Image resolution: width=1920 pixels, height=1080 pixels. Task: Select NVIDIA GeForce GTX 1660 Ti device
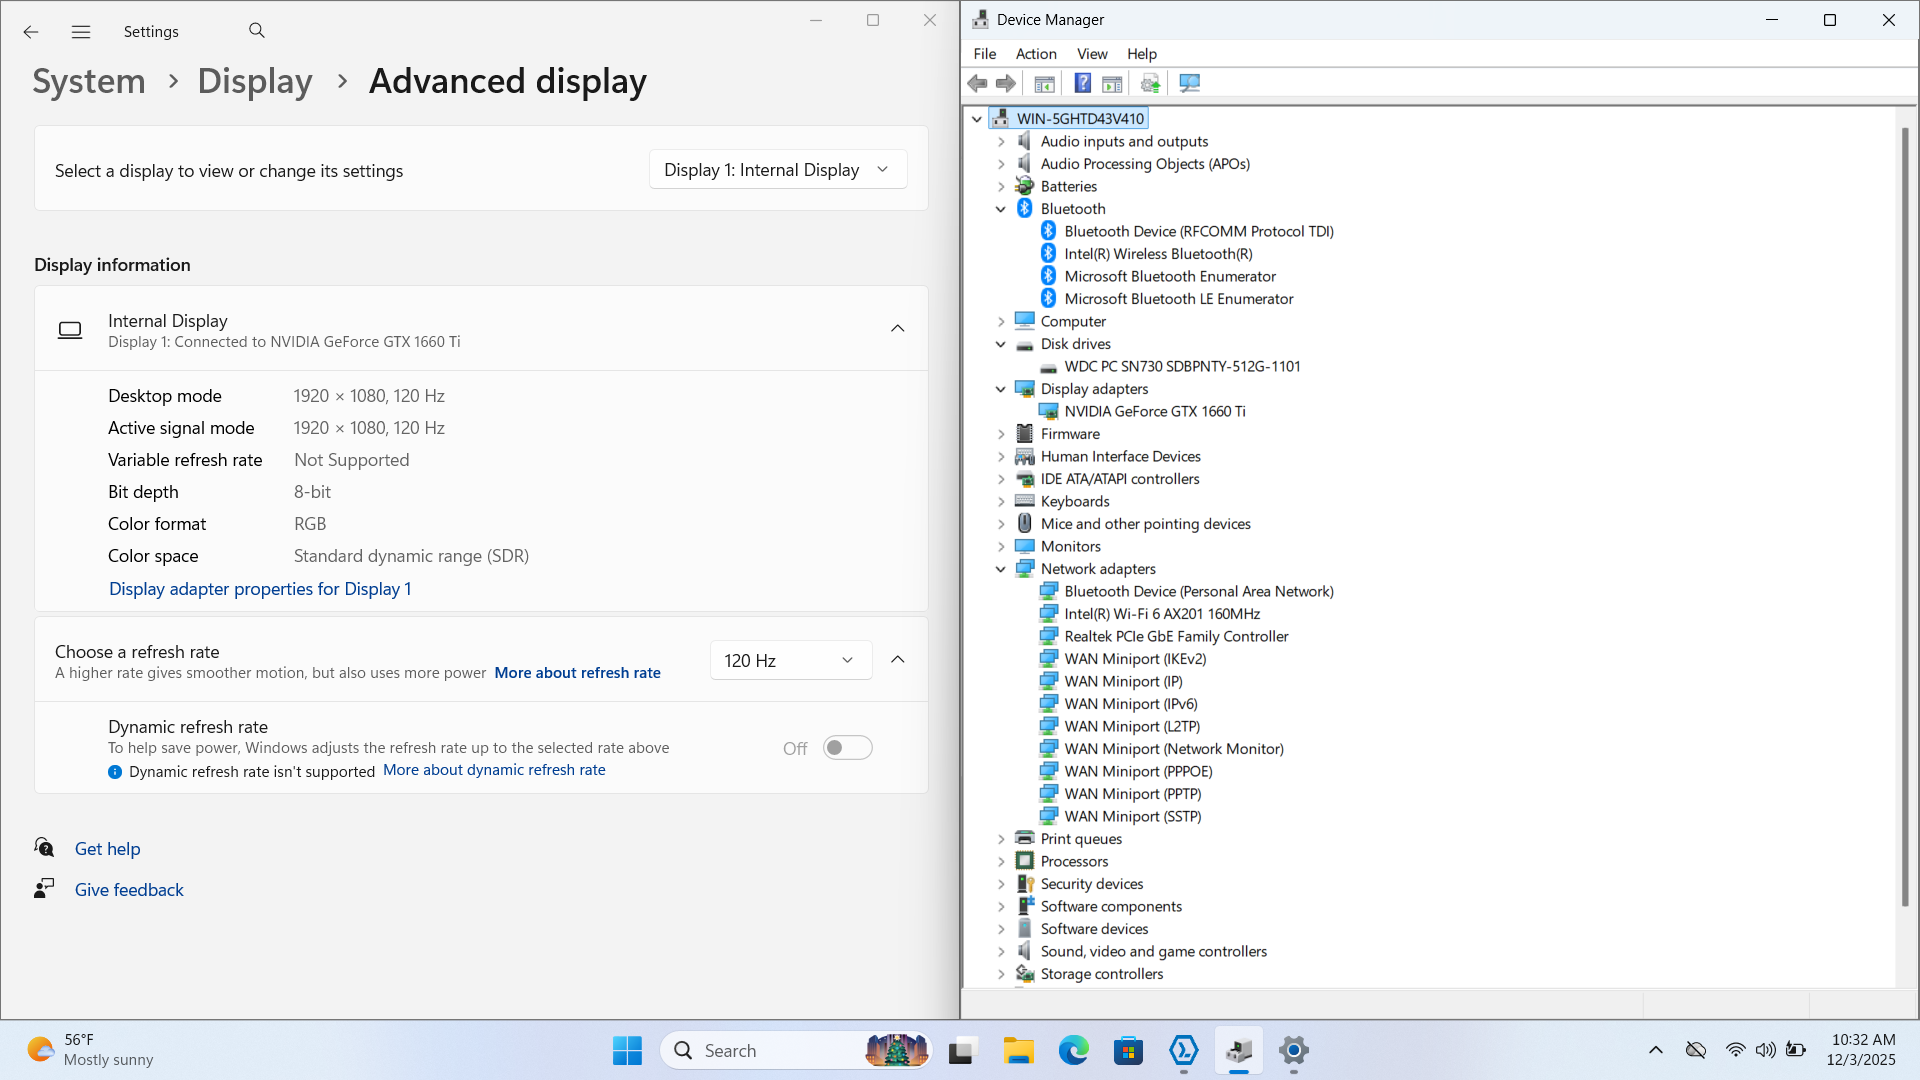coord(1154,411)
